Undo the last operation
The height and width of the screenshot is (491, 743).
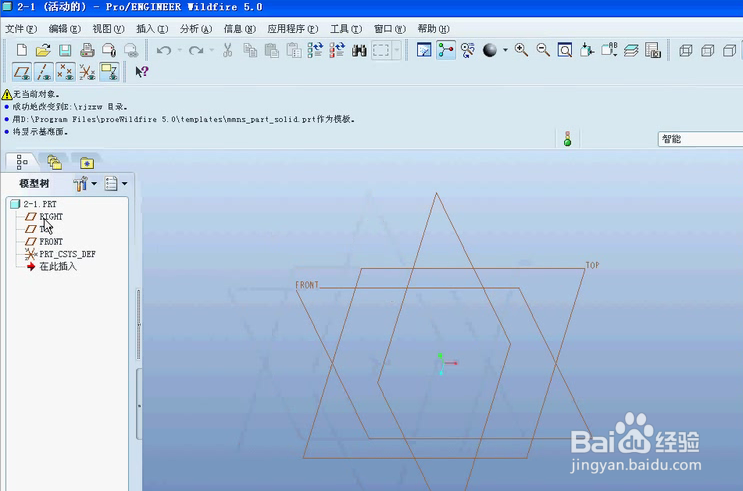point(163,50)
